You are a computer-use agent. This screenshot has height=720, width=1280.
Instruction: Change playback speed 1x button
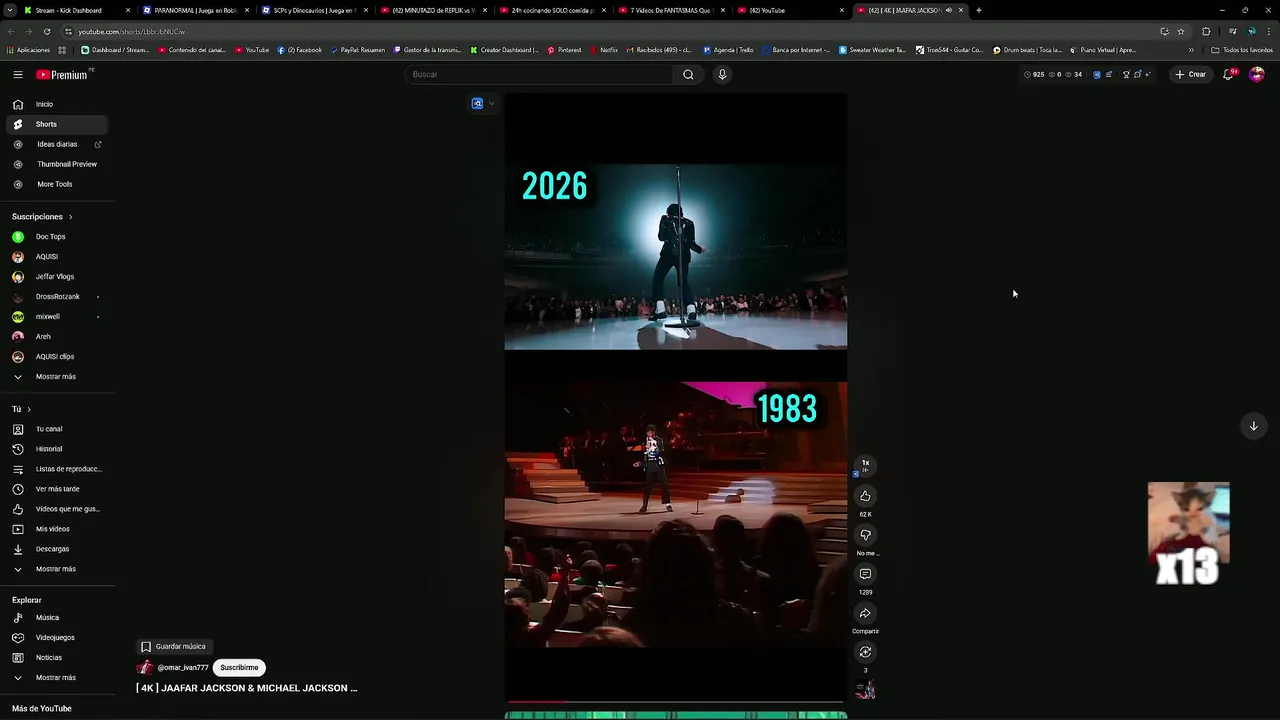[x=865, y=464]
